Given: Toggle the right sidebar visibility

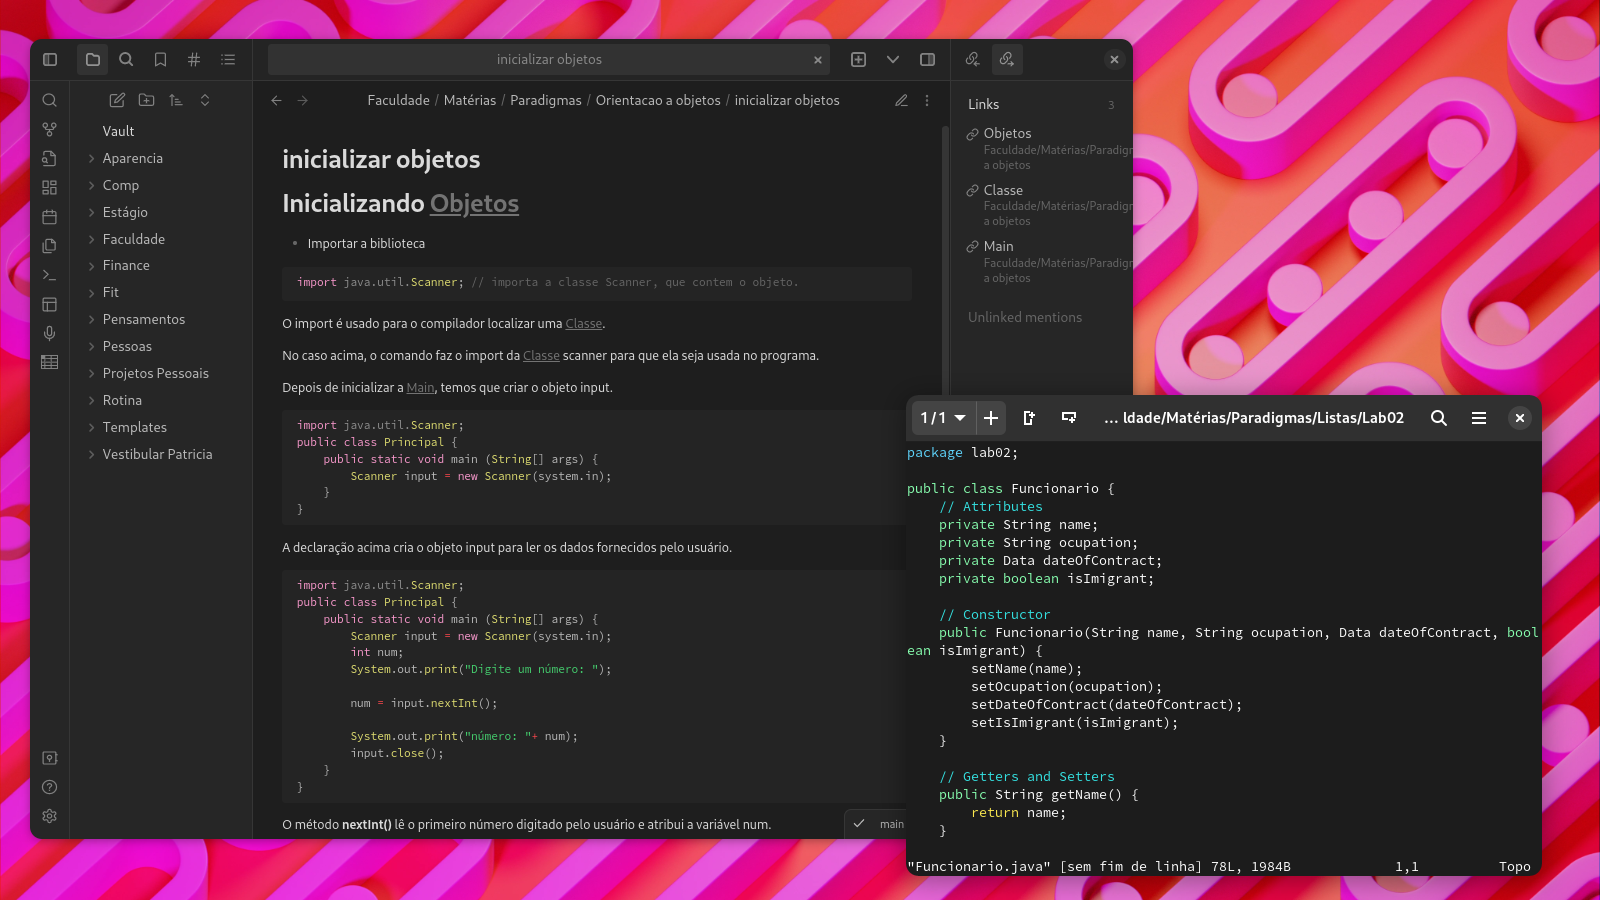Looking at the screenshot, I should [x=927, y=60].
